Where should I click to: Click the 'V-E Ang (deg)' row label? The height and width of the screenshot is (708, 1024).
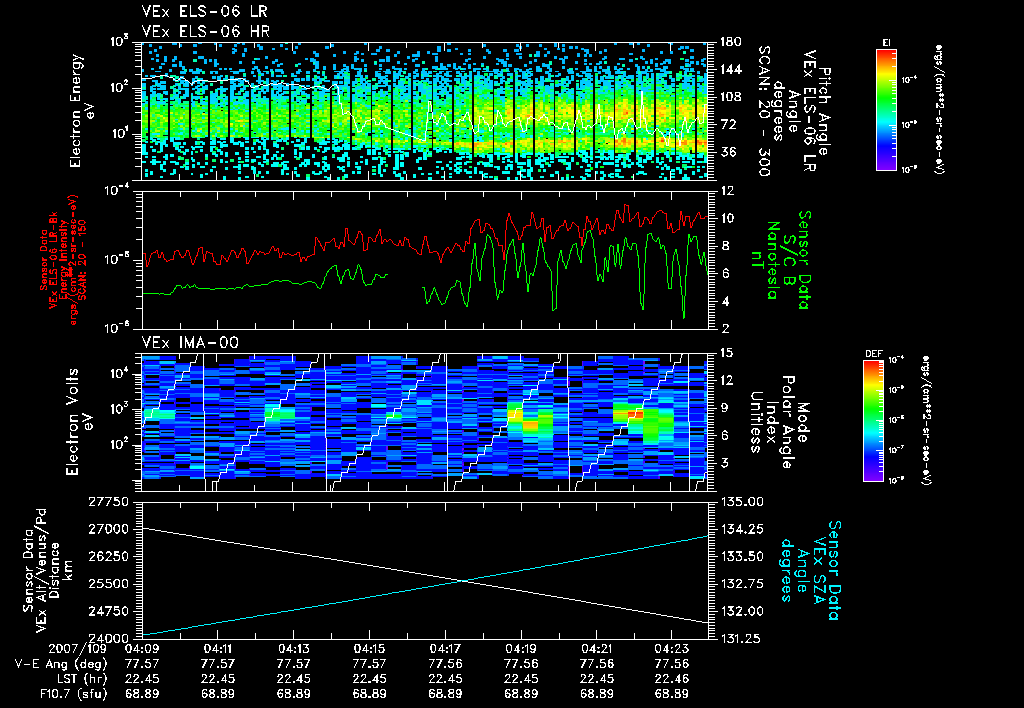pos(60,664)
